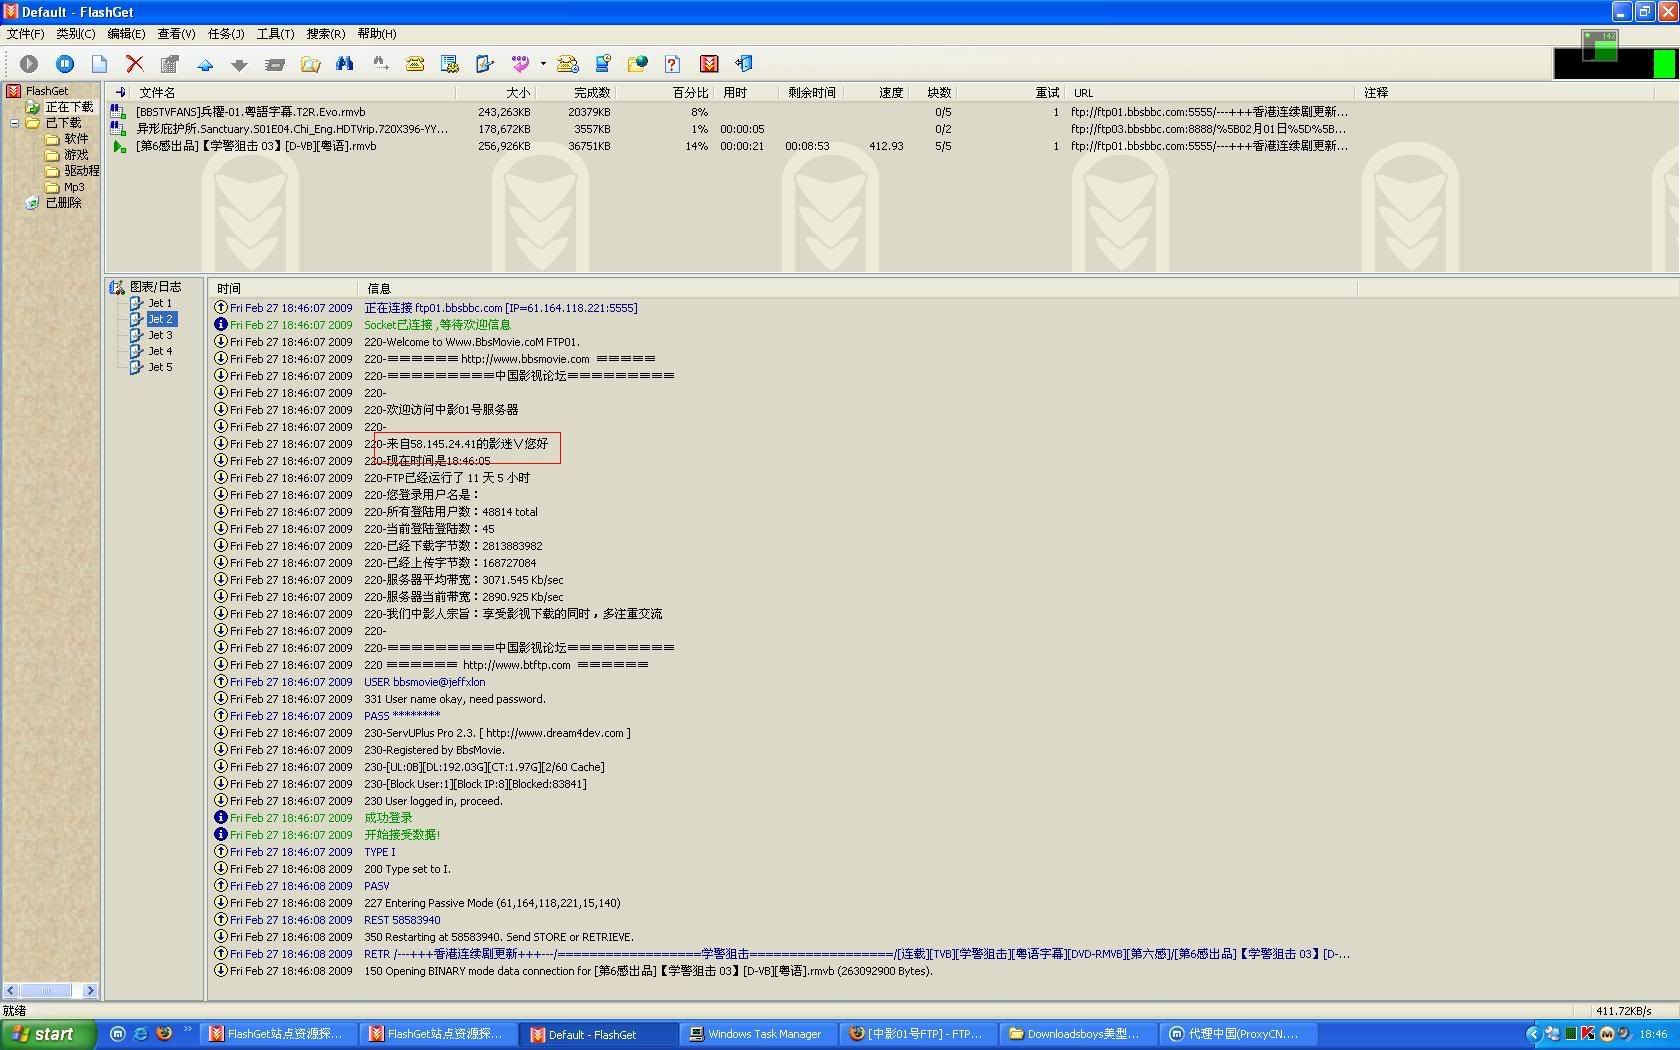
Task: Click the 文件名 column header
Action: click(x=157, y=93)
